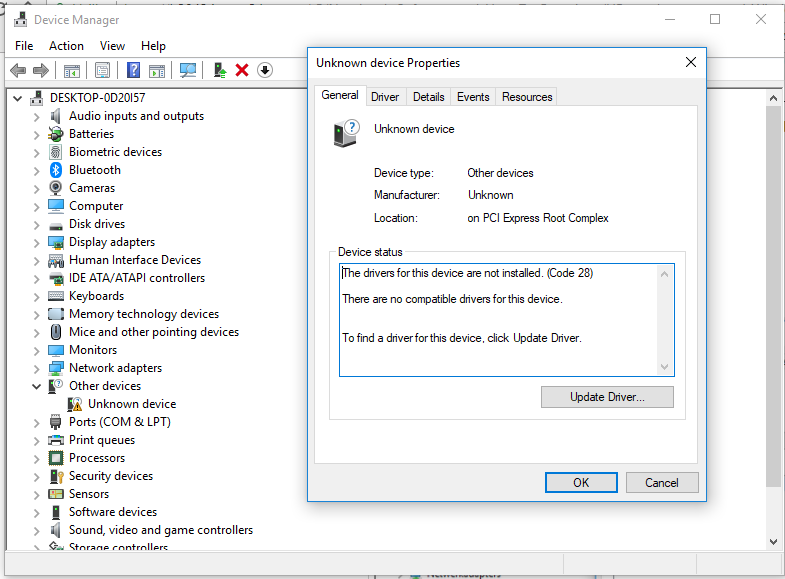The image size is (785, 579).
Task: Click the unknown device icon in Properties dialog
Action: (346, 133)
